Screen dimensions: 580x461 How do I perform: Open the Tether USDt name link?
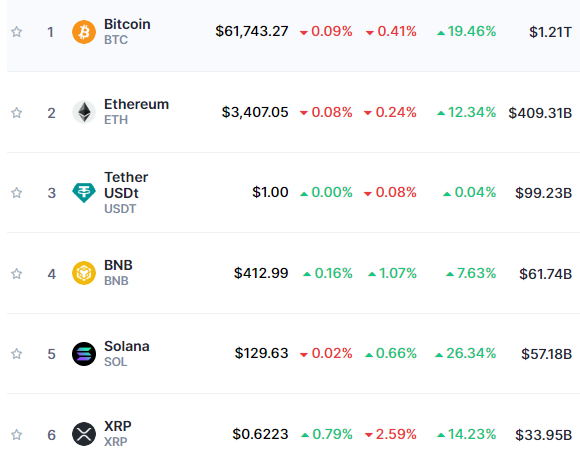(x=126, y=185)
